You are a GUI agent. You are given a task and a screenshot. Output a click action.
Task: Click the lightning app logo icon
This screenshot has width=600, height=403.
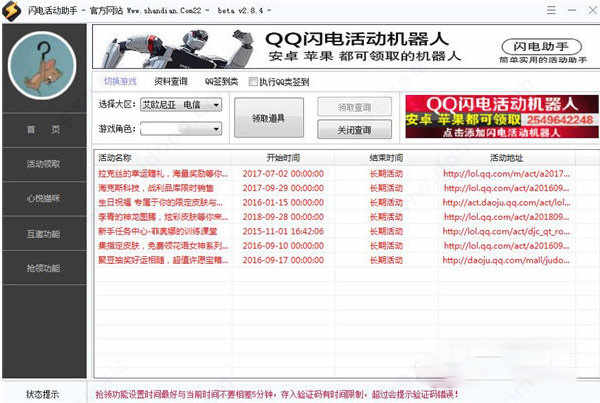point(11,10)
